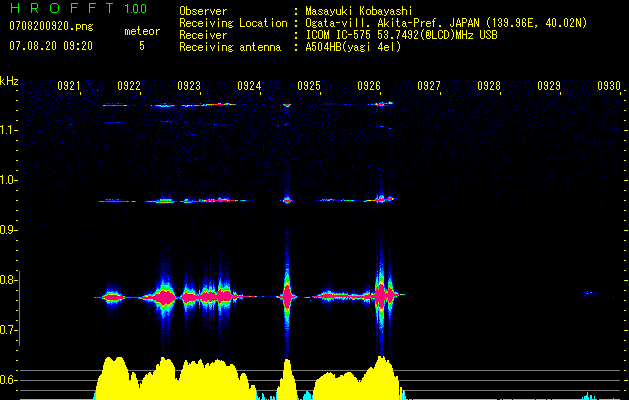Viewport: 629px width, 400px height.
Task: Click the 0.6 kHz frequency label
Action: (x=8, y=380)
